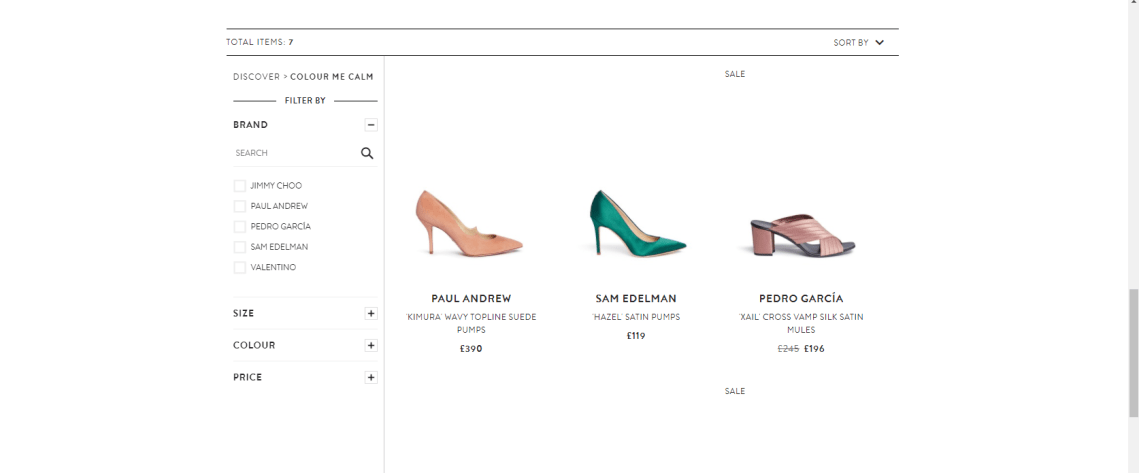The width and height of the screenshot is (1139, 473).
Task: Open 'Hazel' Satin Pumps product link
Action: (x=635, y=317)
